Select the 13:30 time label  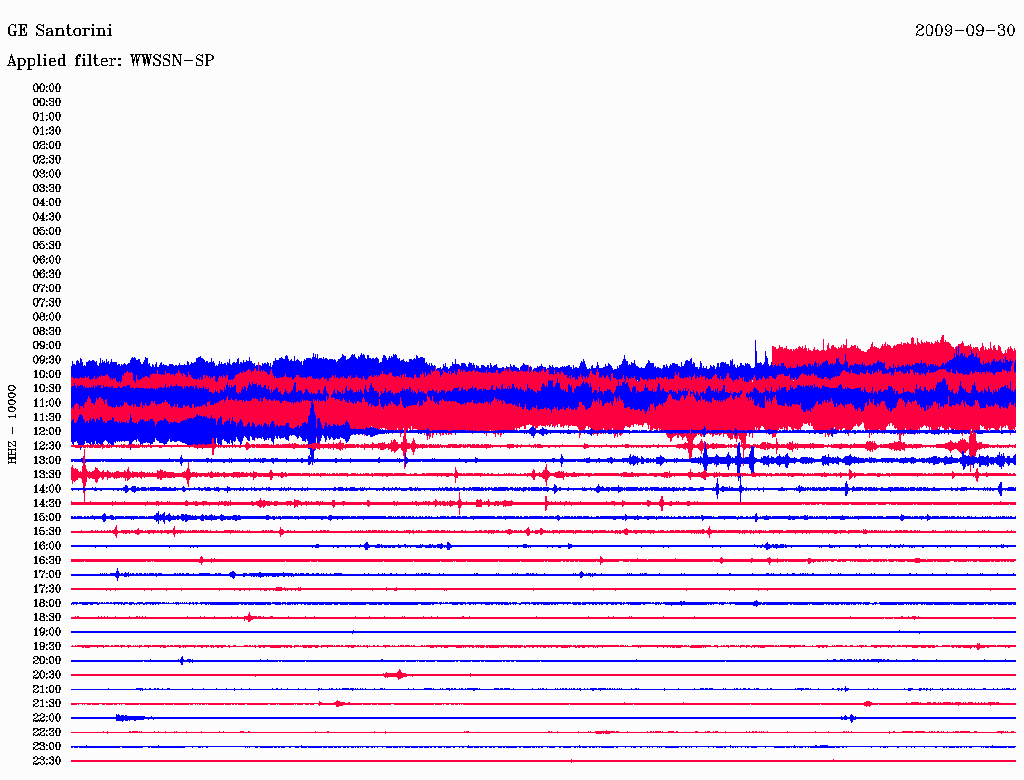47,475
